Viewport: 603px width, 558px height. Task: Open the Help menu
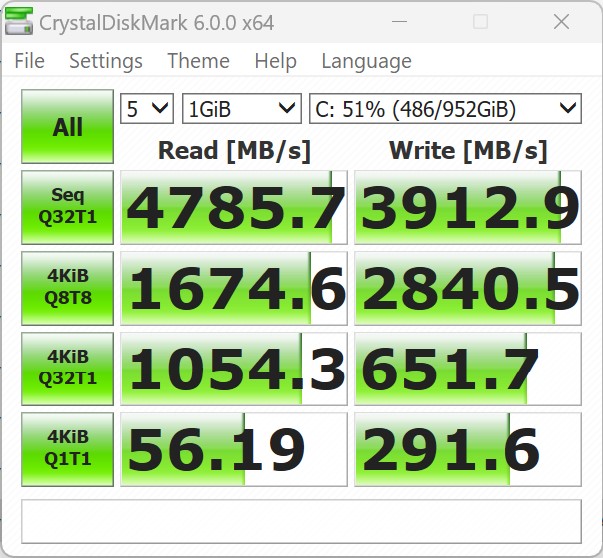275,61
